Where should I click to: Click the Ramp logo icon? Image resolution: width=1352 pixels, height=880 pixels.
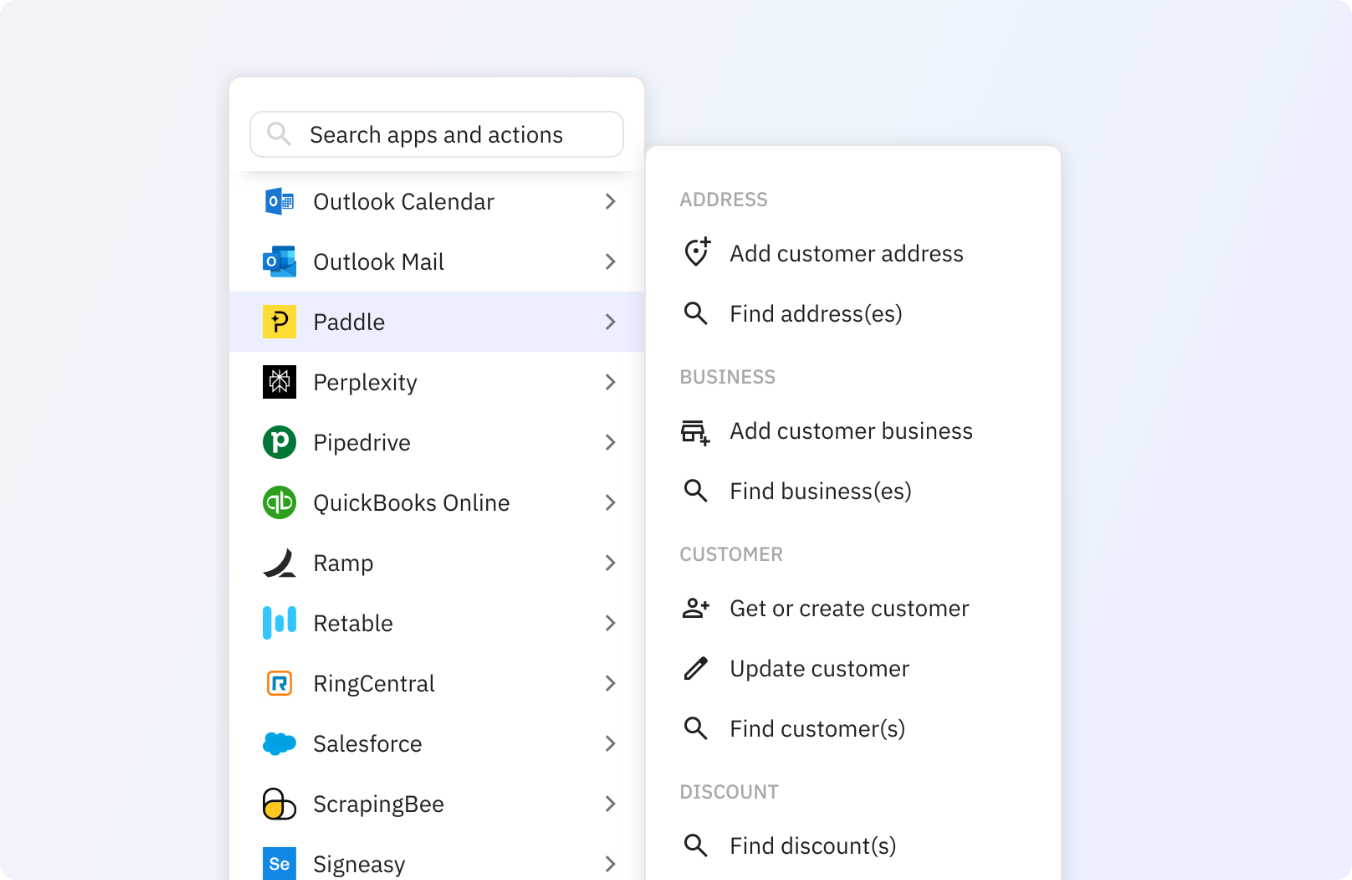(279, 563)
